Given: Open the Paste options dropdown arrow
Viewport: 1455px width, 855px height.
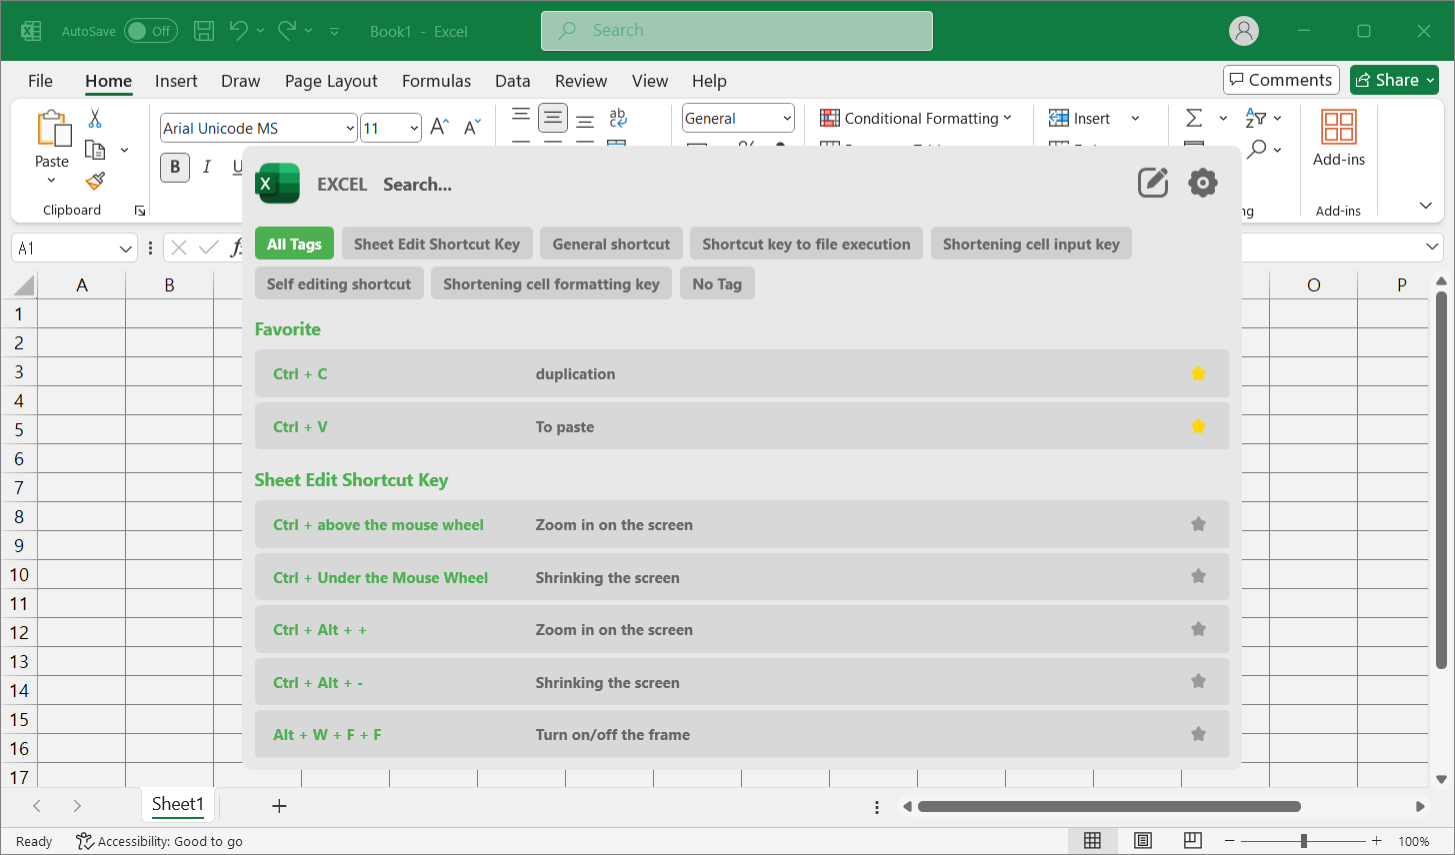Looking at the screenshot, I should 52,181.
